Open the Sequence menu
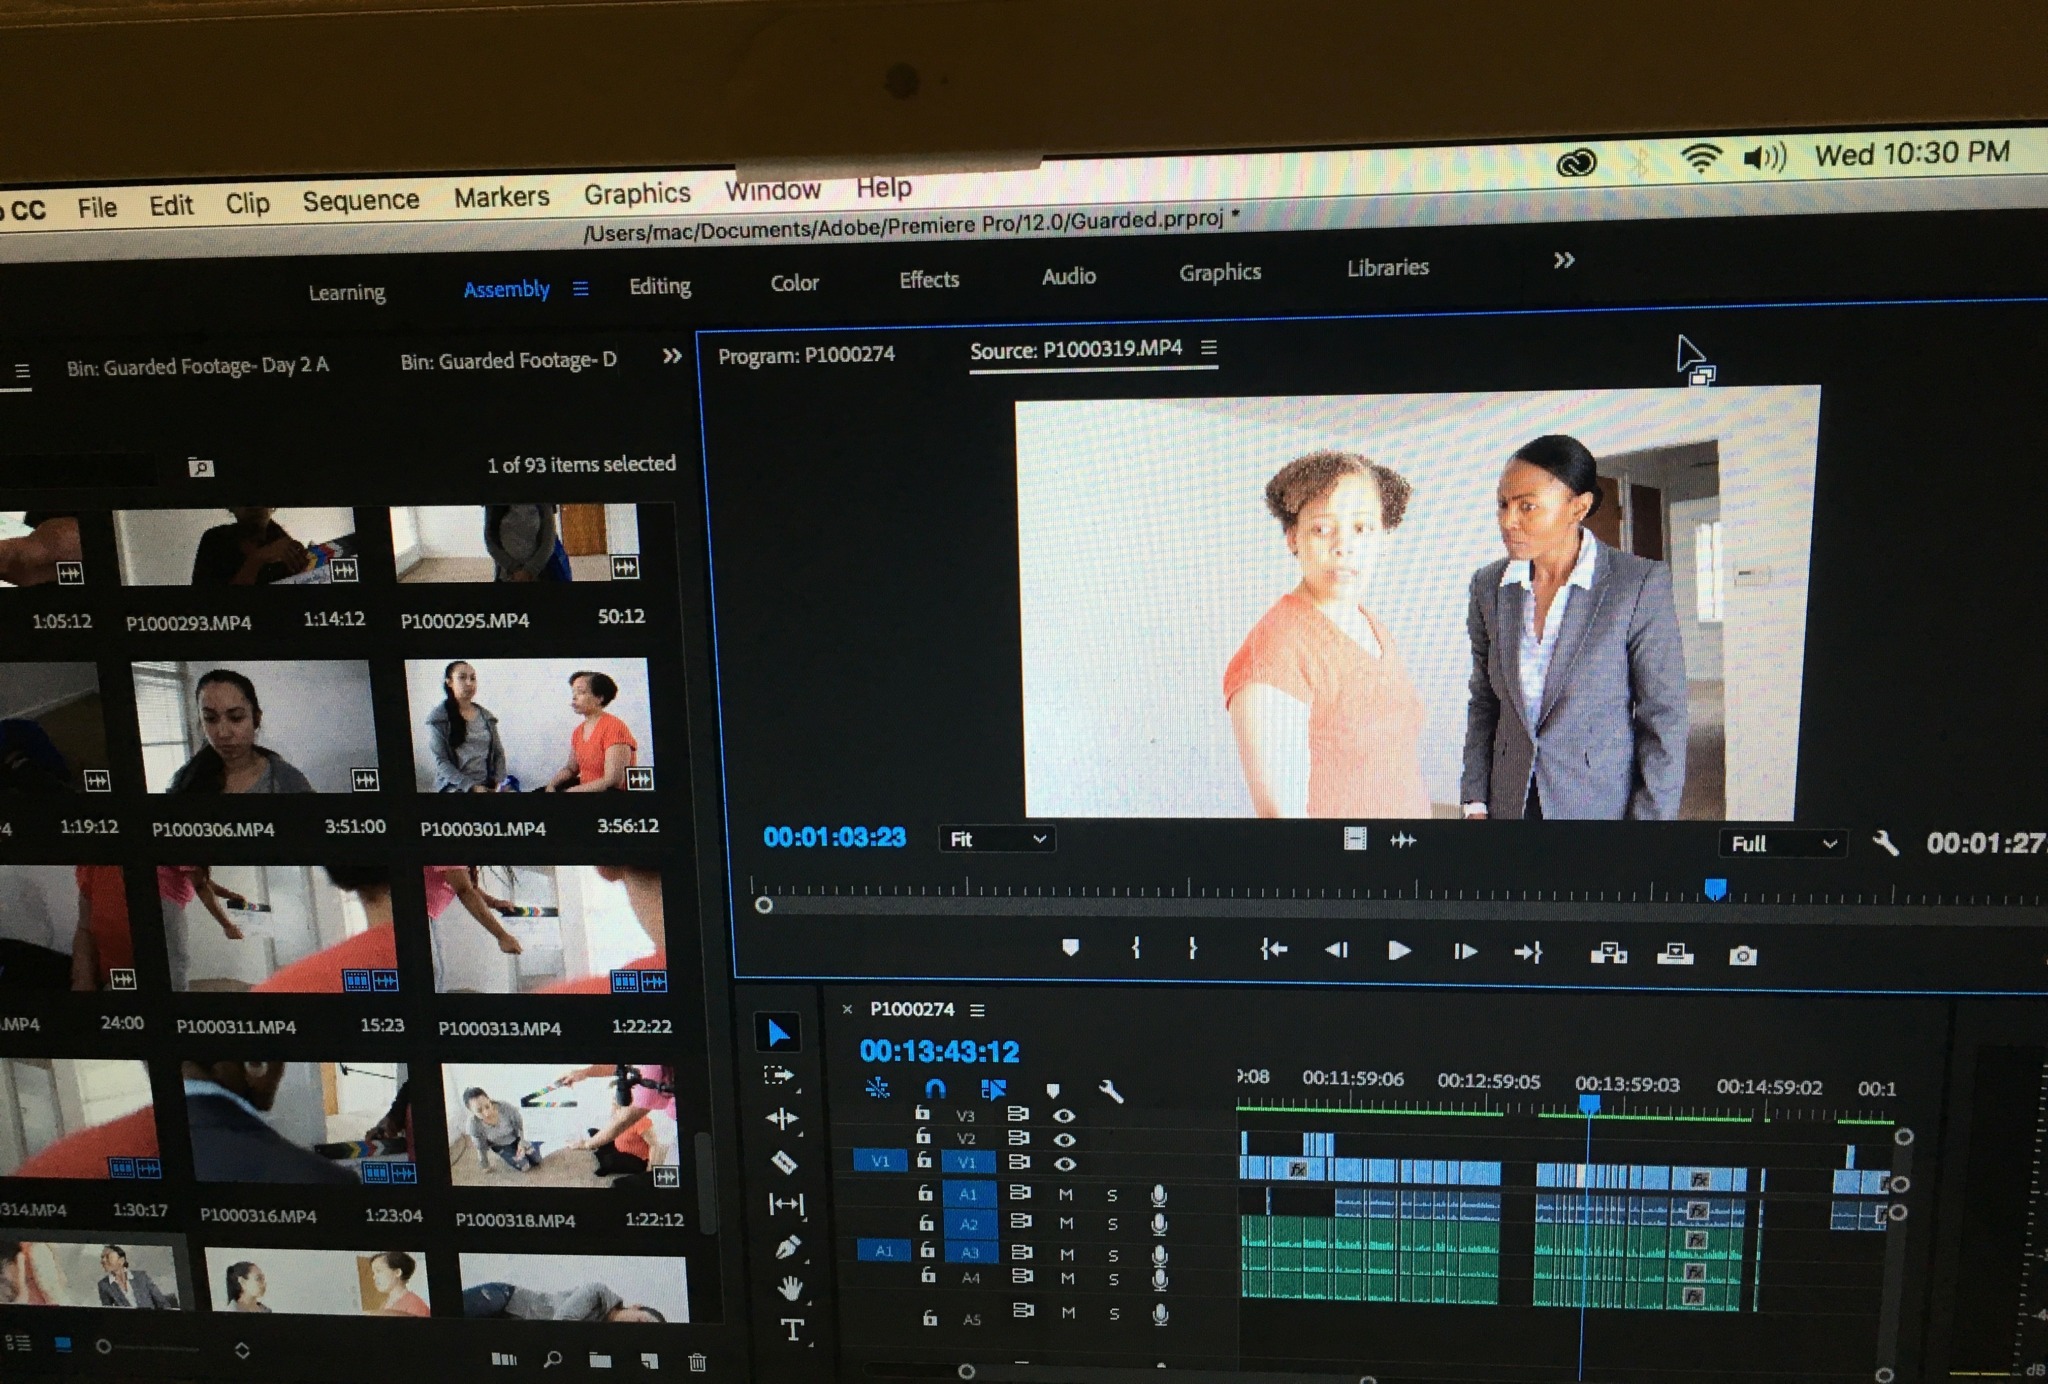Viewport: 2048px width, 1384px height. [x=360, y=201]
